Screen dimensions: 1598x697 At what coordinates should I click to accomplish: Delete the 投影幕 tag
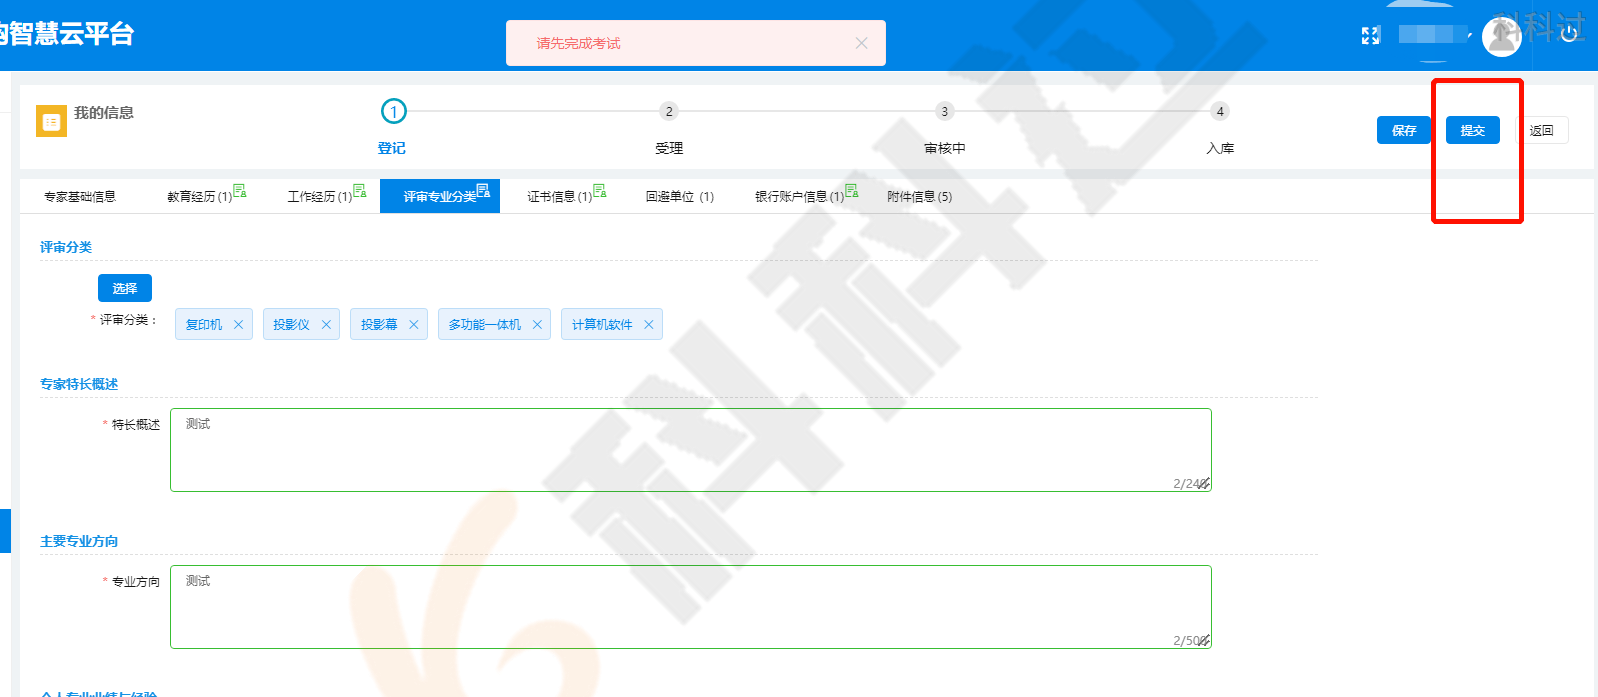point(413,325)
